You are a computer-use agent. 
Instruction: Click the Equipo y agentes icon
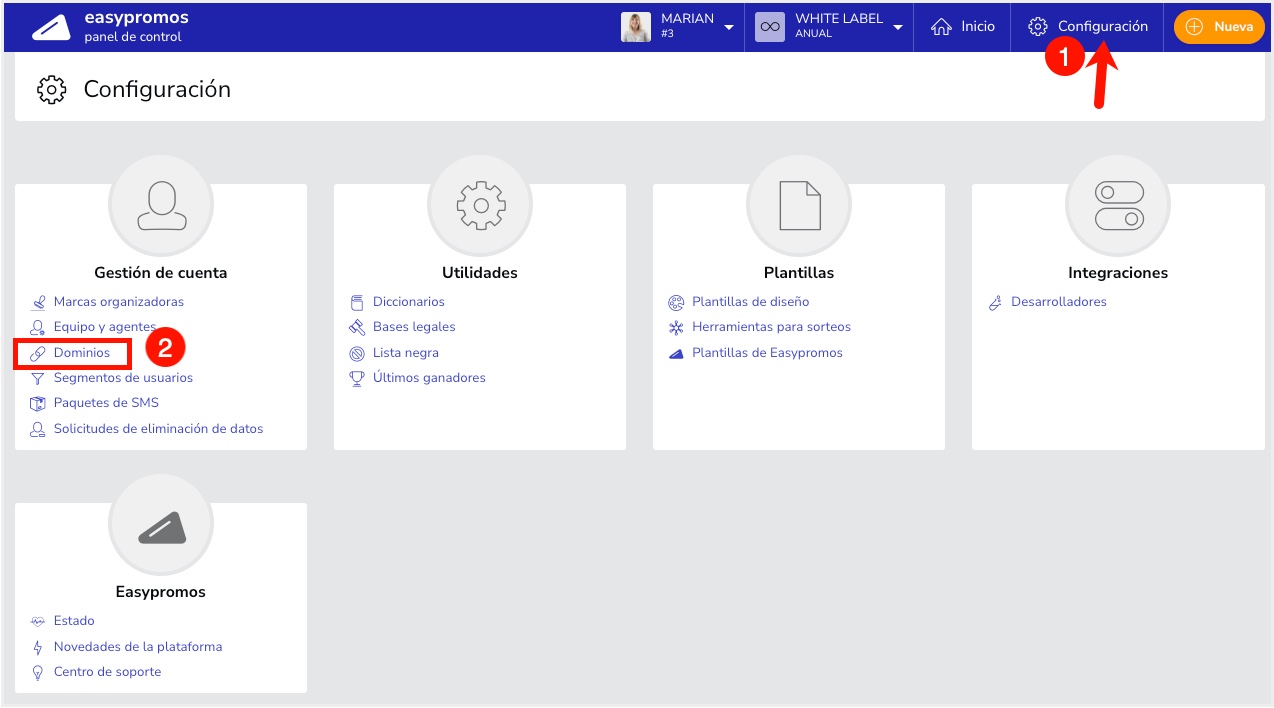click(38, 327)
